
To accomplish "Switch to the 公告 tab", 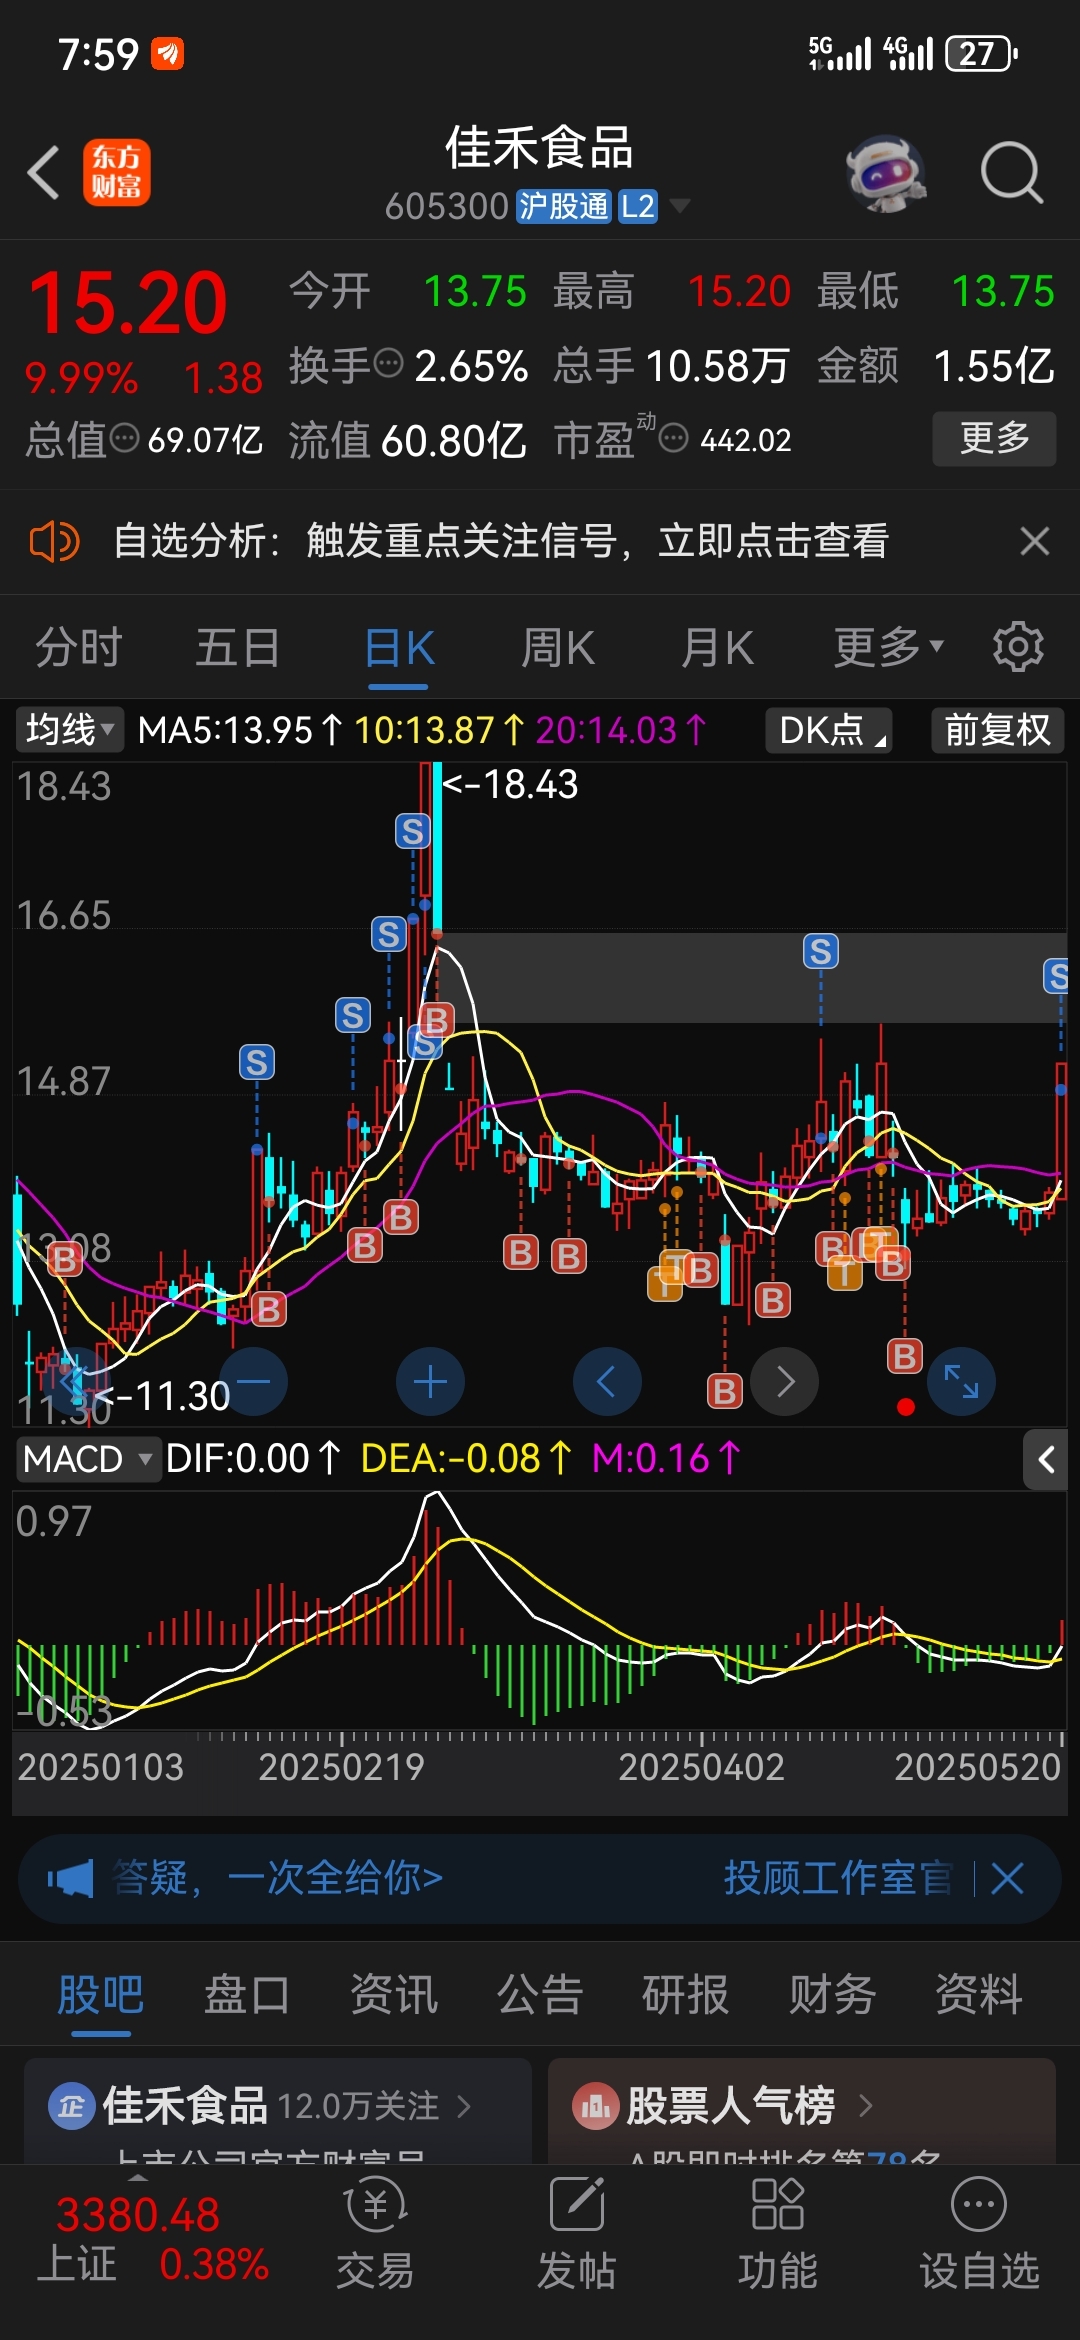I will click(539, 1995).
